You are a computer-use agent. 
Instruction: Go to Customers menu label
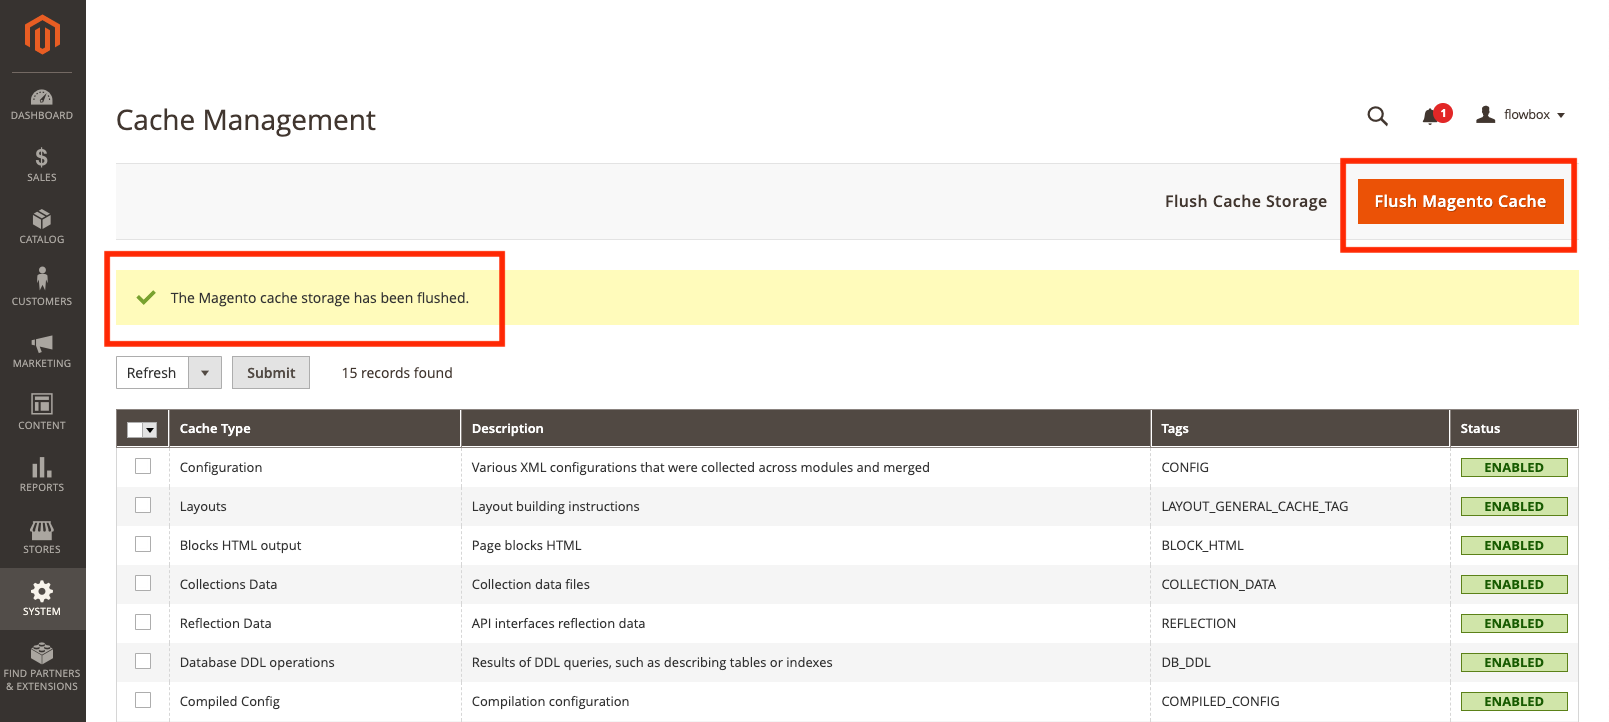42,302
